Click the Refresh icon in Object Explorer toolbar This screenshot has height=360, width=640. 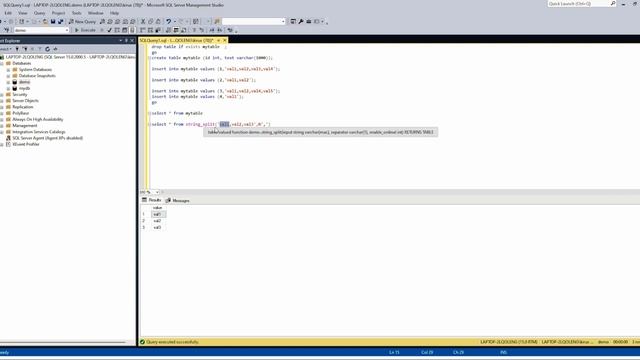47,49
